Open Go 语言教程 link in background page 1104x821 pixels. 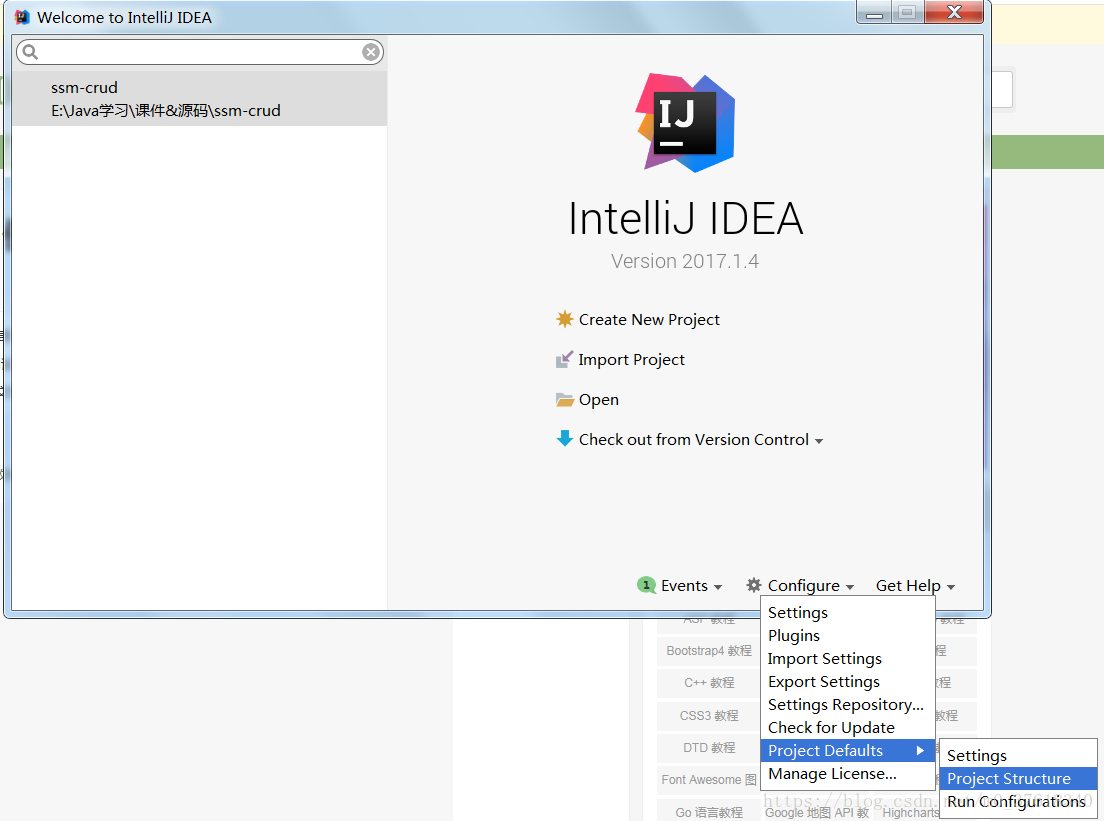pos(708,812)
